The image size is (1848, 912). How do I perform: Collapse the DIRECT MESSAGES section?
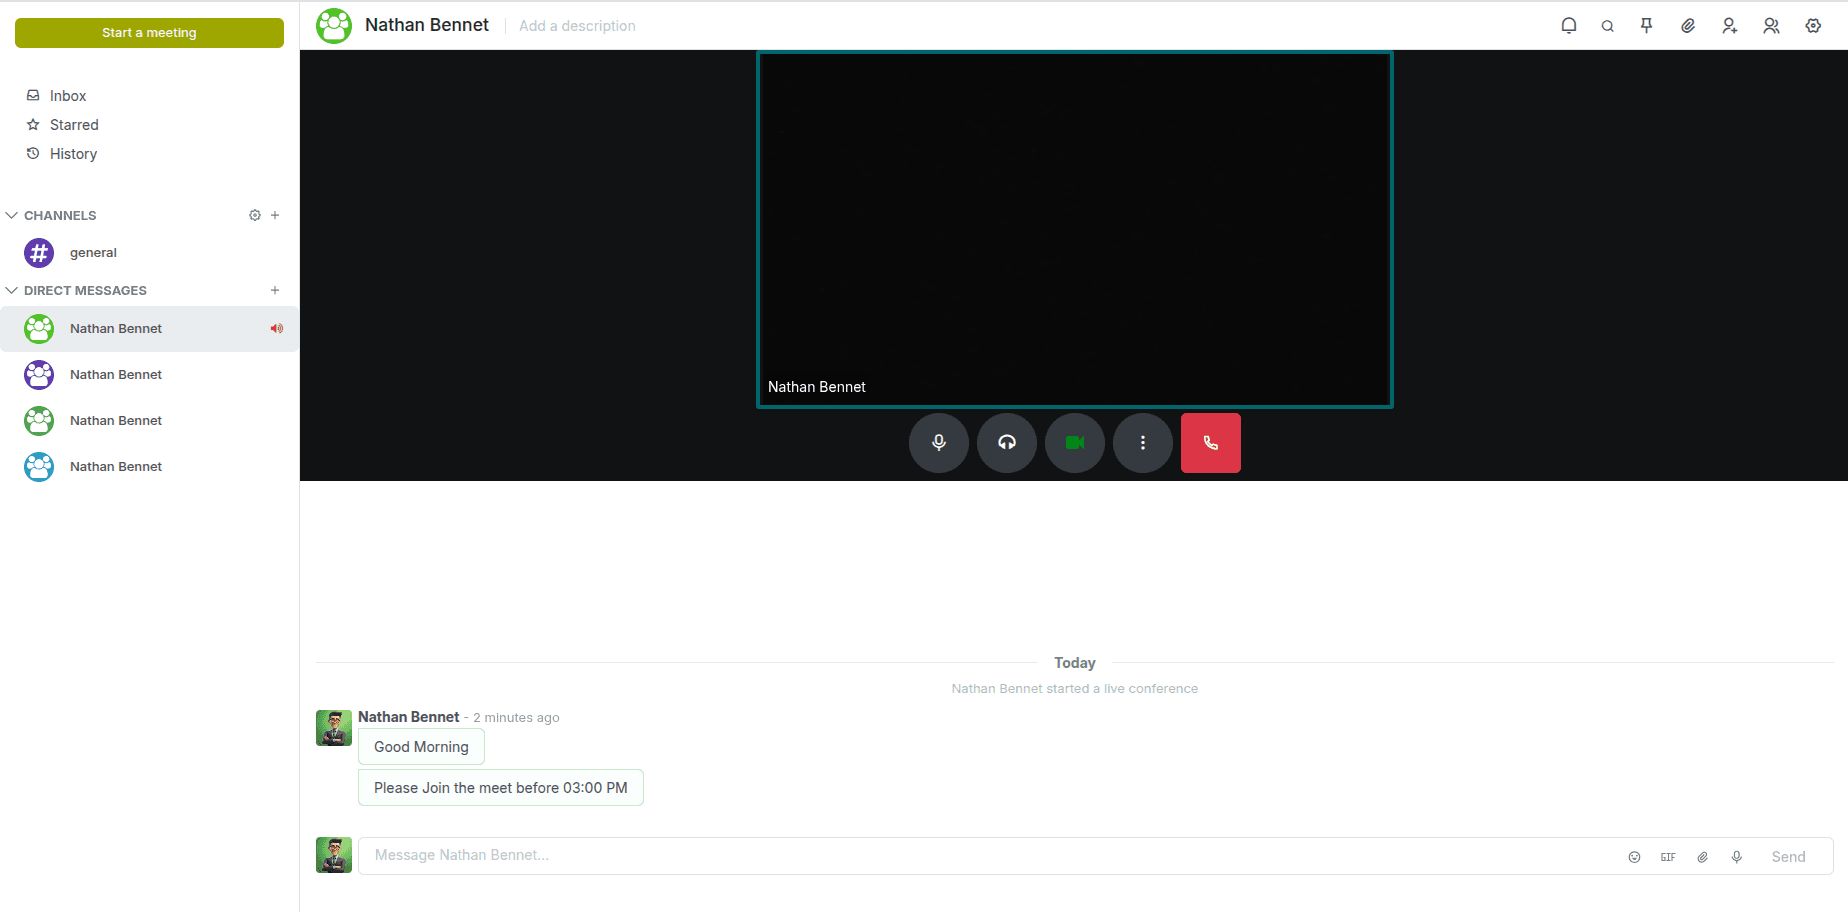click(11, 290)
